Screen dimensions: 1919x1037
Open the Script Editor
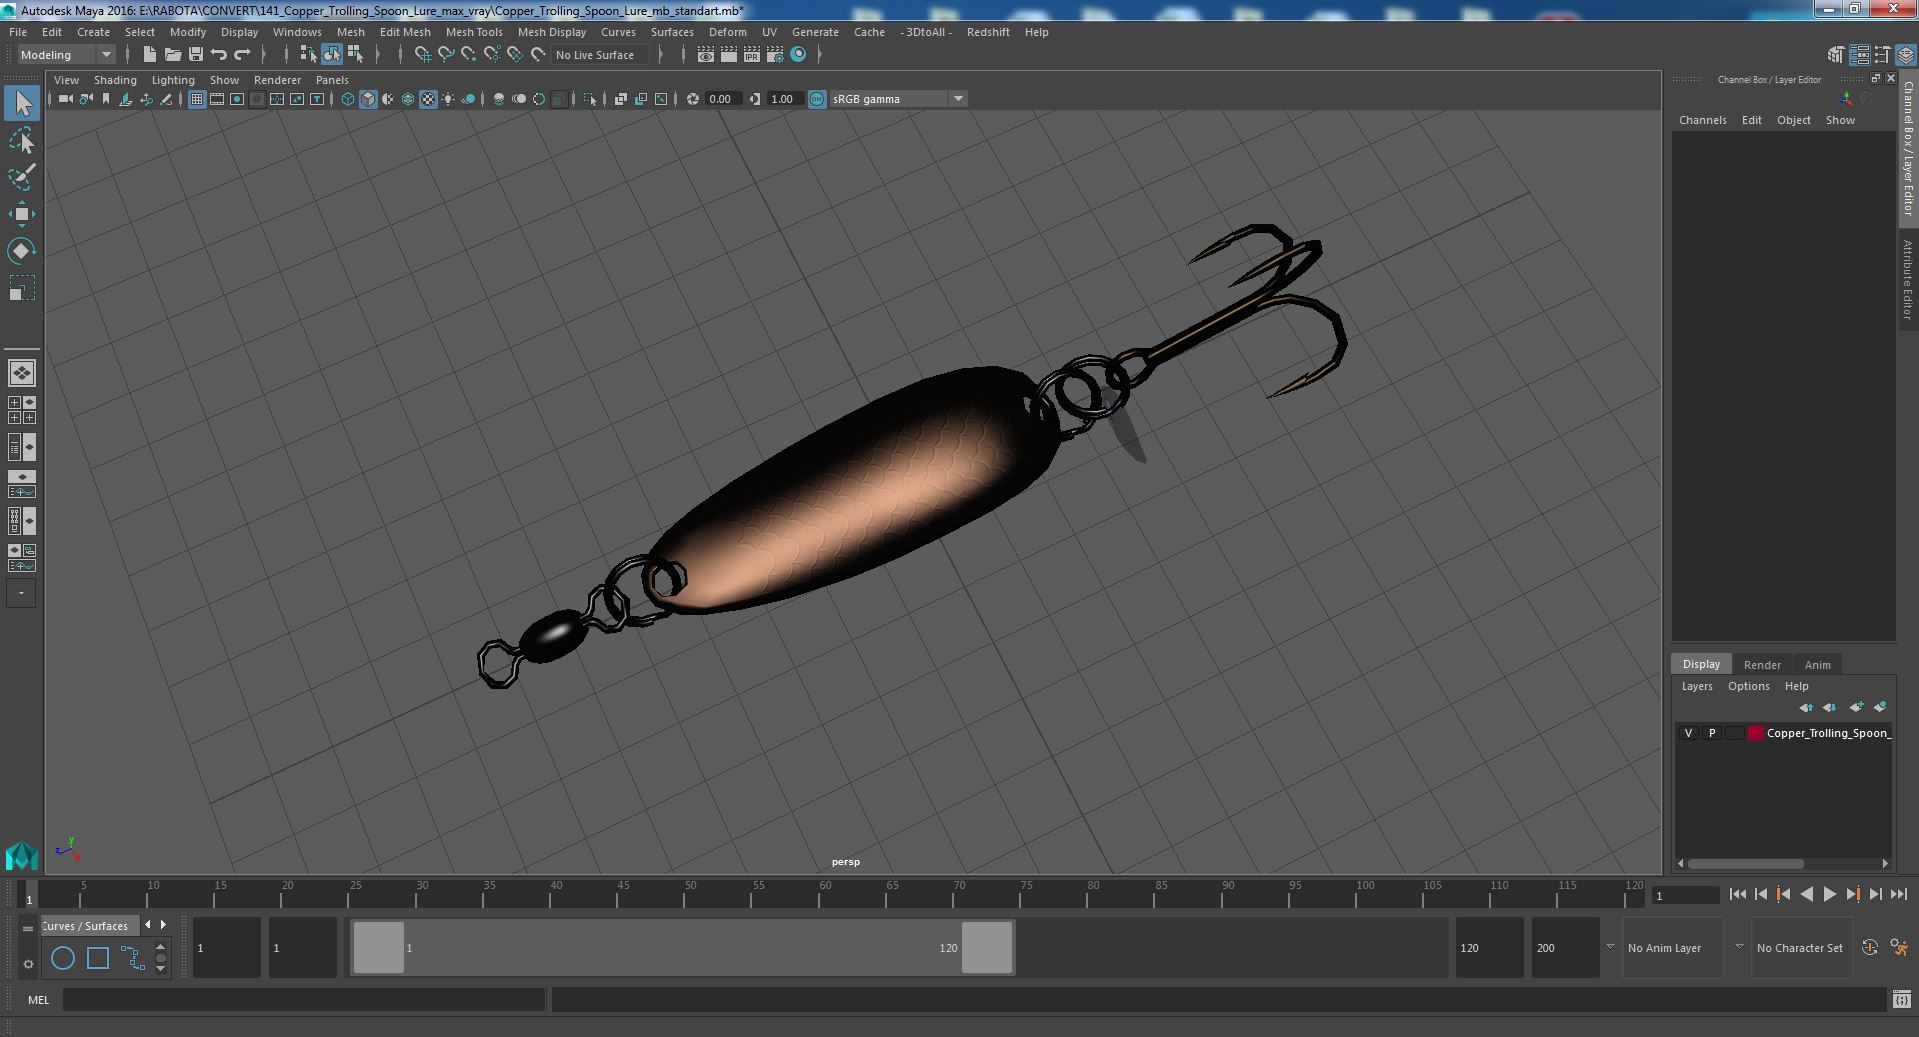tap(1901, 999)
